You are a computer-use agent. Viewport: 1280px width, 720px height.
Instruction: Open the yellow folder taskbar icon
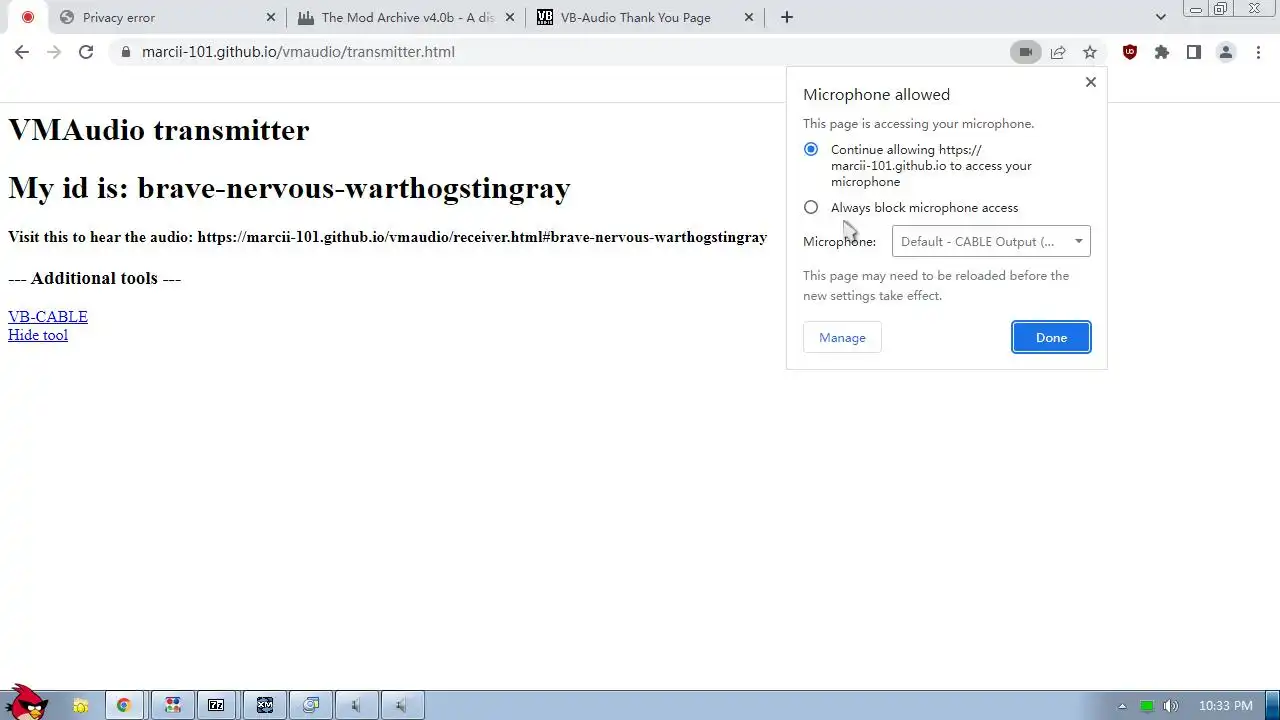80,705
